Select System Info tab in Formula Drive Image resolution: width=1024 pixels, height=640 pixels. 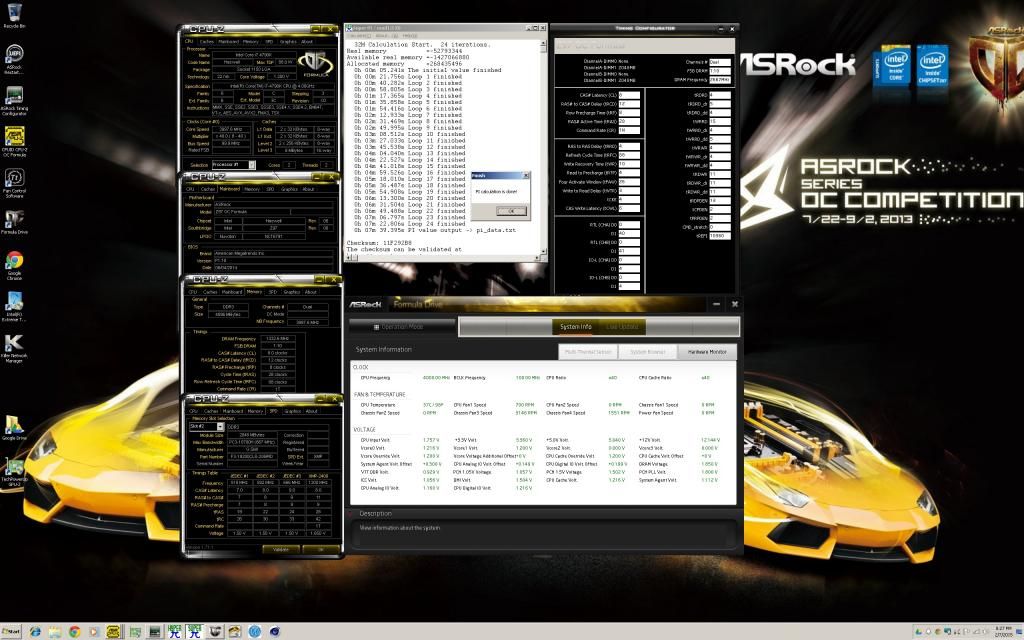pyautogui.click(x=575, y=327)
